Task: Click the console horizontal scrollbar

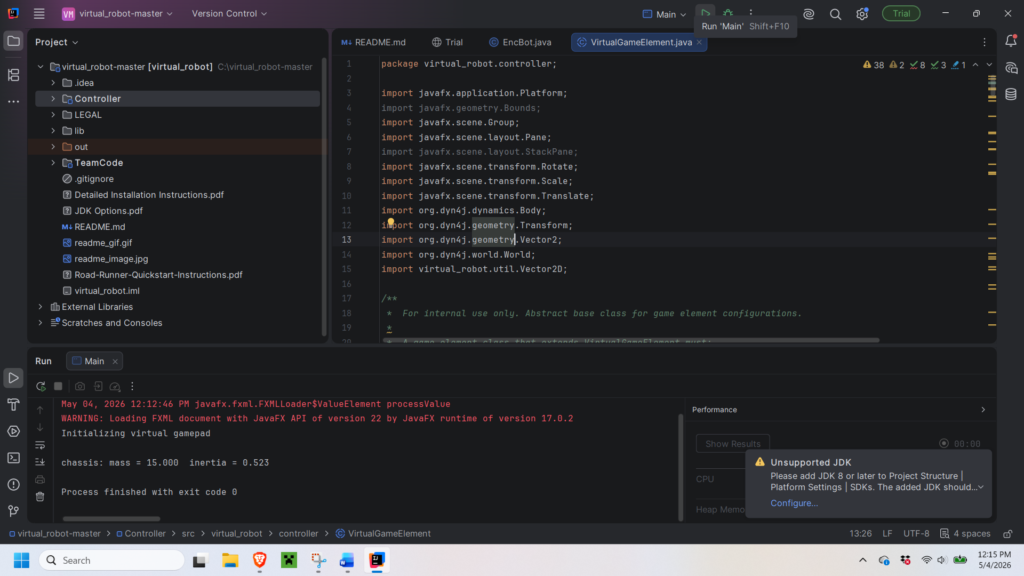Action: point(111,519)
